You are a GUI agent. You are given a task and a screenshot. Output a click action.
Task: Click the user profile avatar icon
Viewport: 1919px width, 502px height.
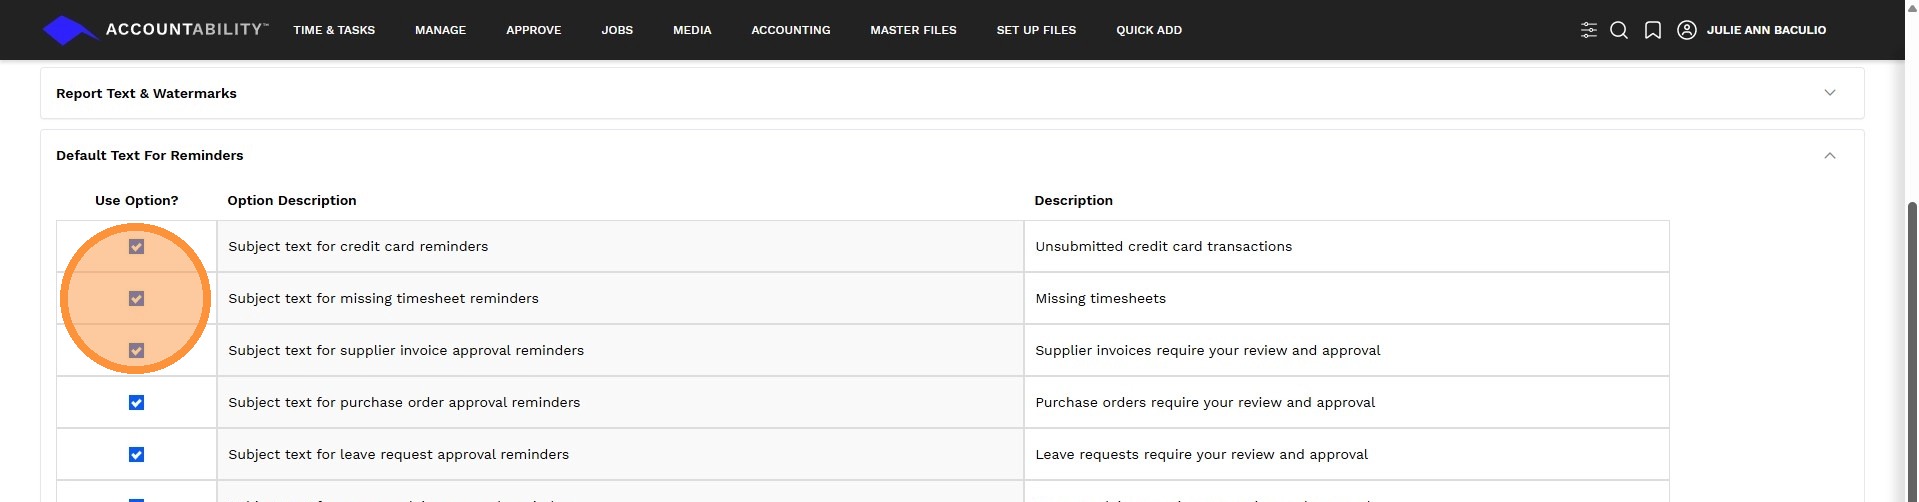1686,30
